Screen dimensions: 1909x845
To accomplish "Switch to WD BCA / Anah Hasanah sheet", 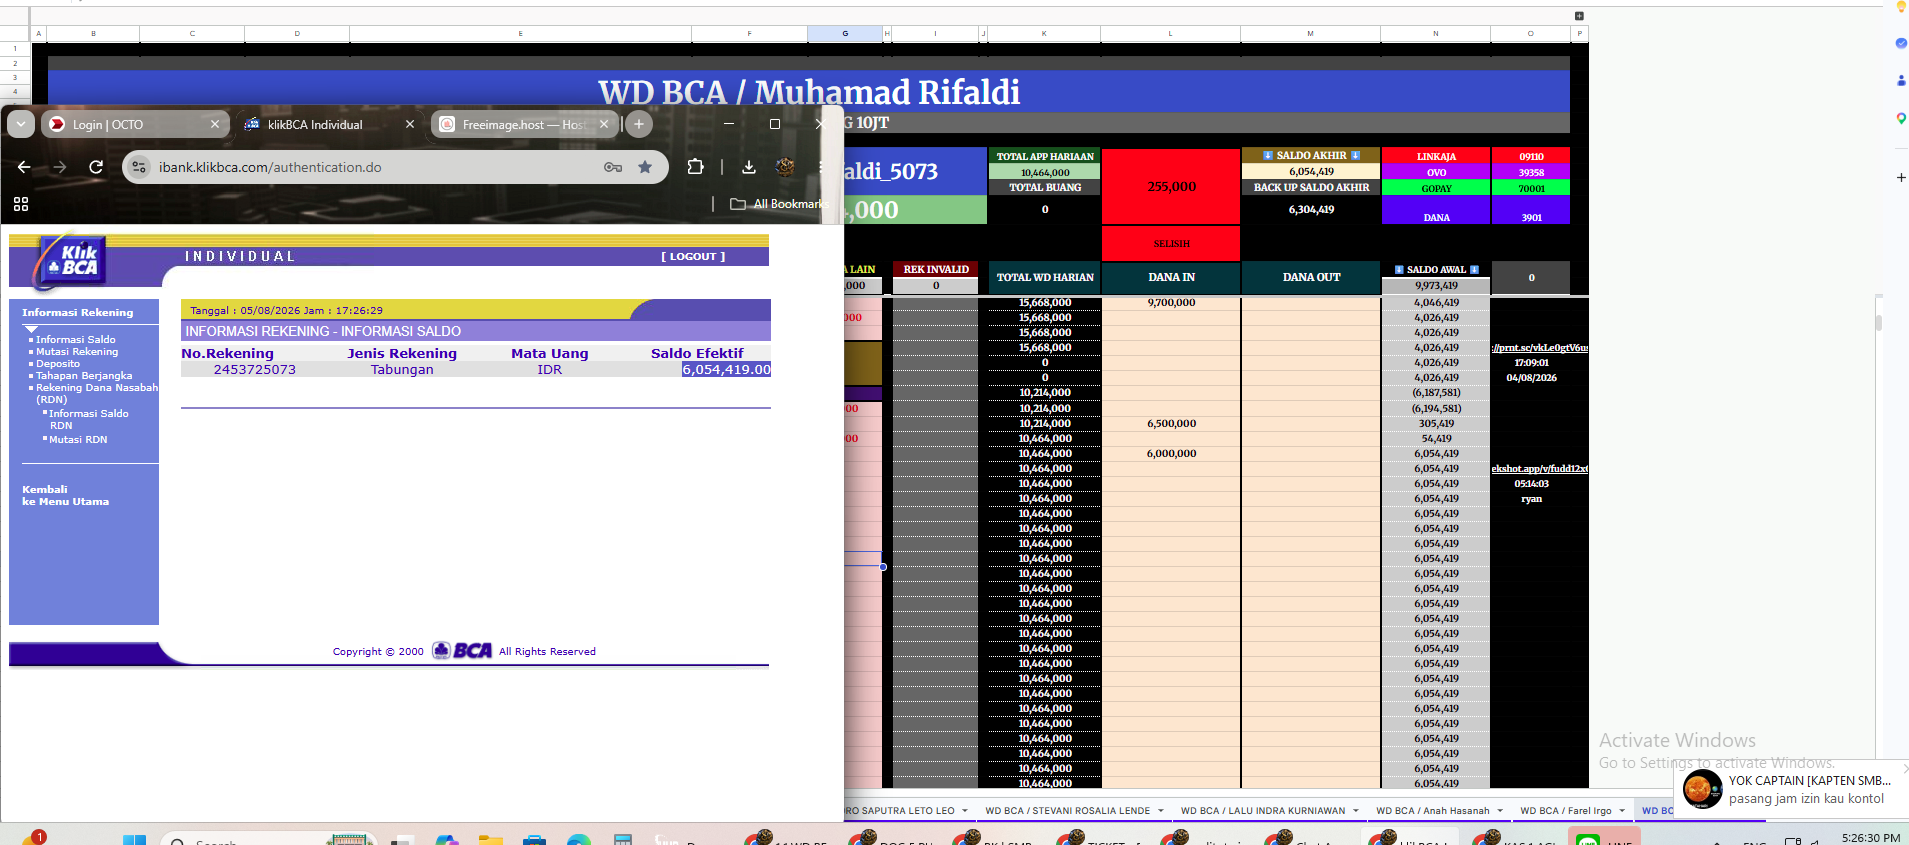I will click(1432, 811).
